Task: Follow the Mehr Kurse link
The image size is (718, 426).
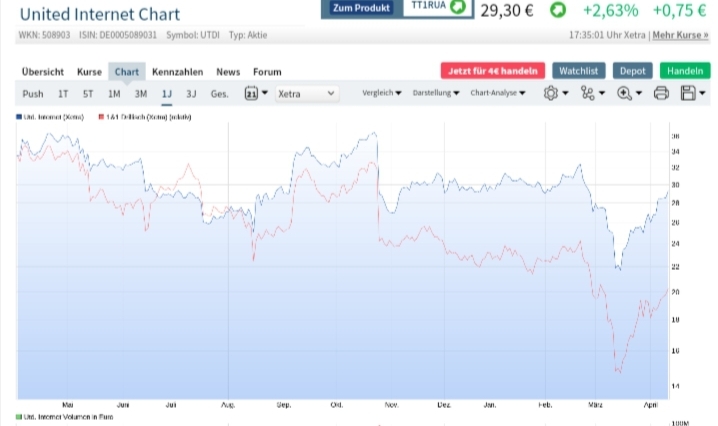Action: click(680, 35)
